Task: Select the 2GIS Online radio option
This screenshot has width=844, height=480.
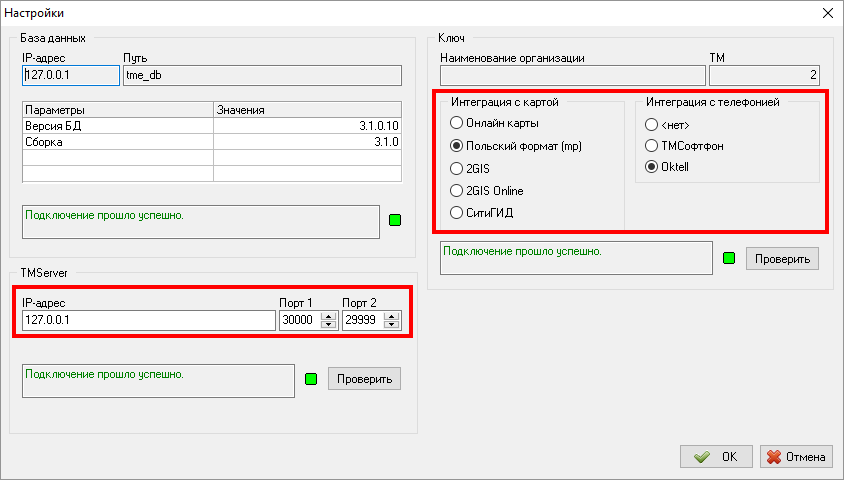Action: [x=457, y=190]
